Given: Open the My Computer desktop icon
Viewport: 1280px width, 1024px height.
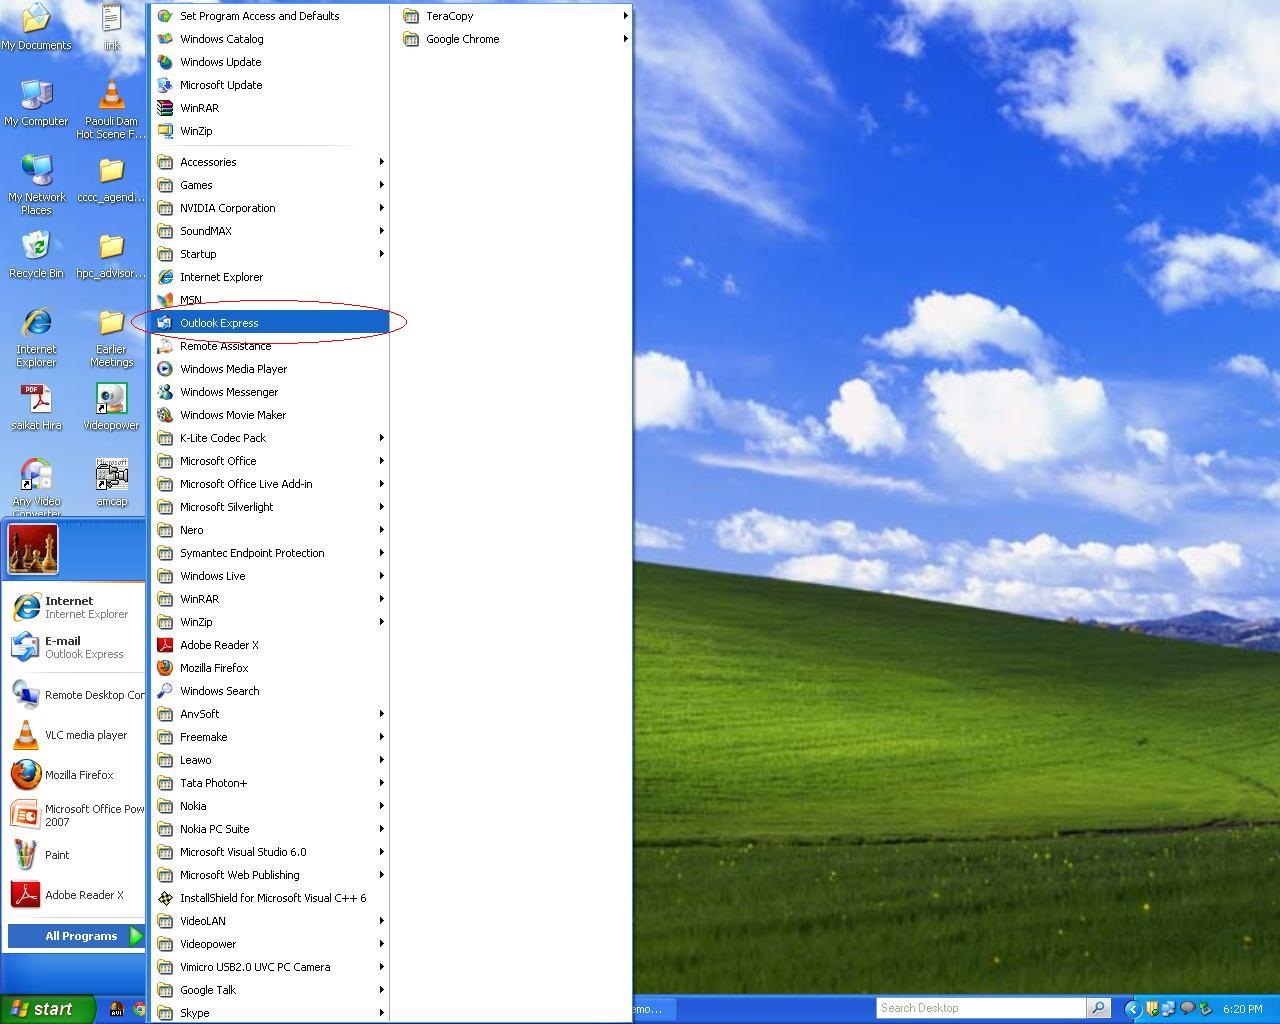Looking at the screenshot, I should click(36, 94).
